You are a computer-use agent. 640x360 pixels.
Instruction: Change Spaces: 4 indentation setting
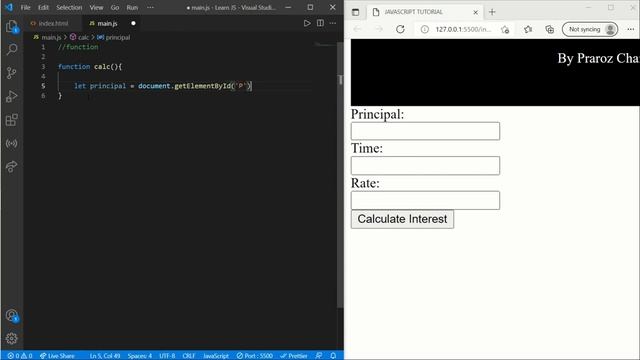pyautogui.click(x=140, y=356)
